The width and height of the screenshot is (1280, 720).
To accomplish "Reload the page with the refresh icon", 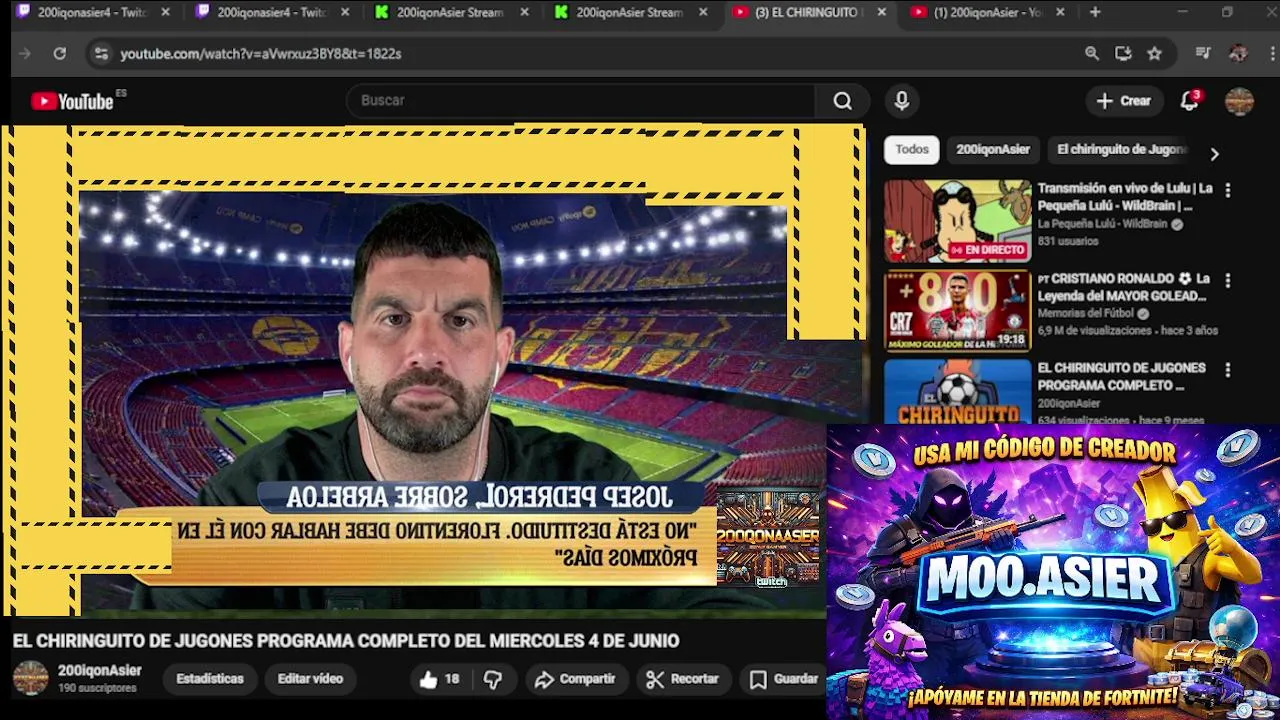I will [59, 54].
